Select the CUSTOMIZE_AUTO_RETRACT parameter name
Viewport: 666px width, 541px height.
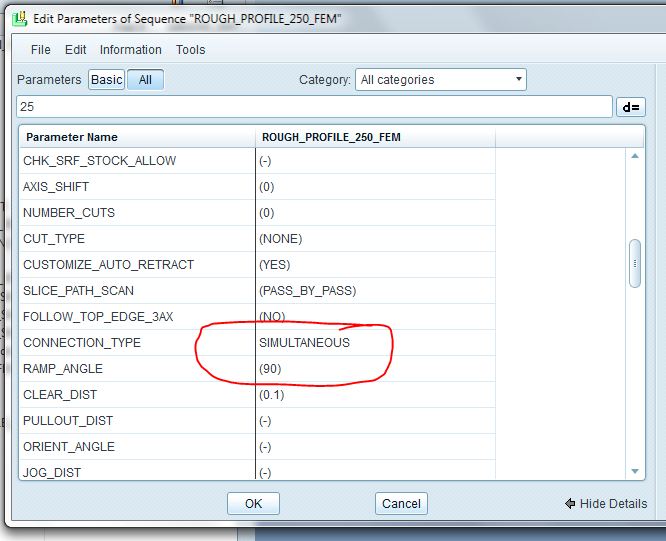(x=108, y=265)
